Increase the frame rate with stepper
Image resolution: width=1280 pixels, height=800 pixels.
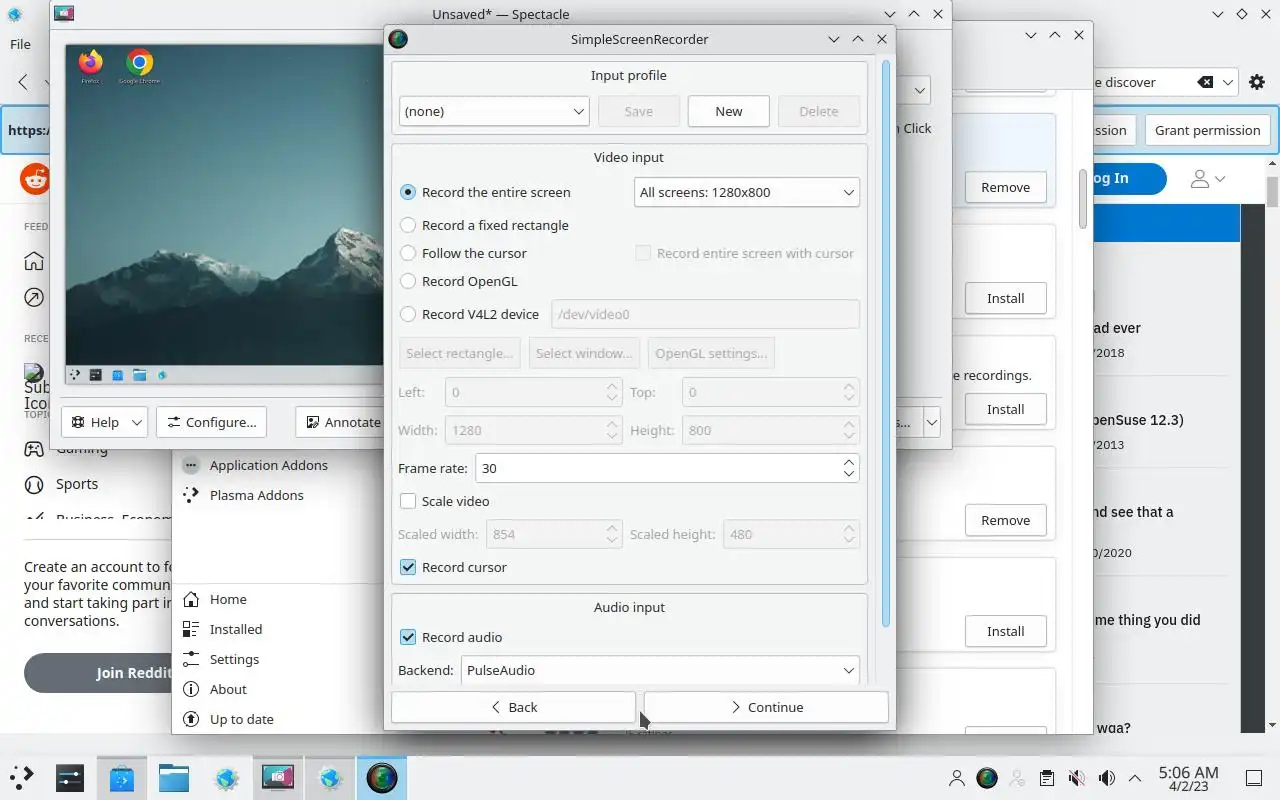[848, 462]
